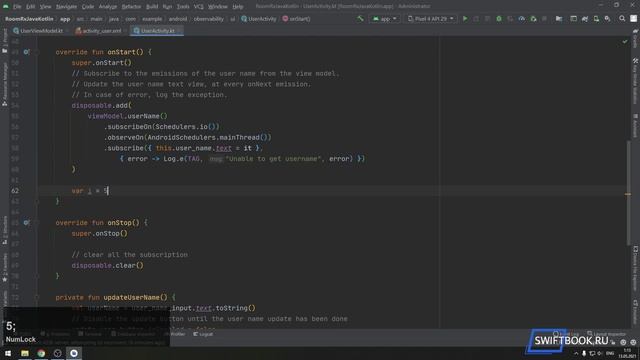
Task: Click the green inspection checkmark in editor
Action: point(625,42)
